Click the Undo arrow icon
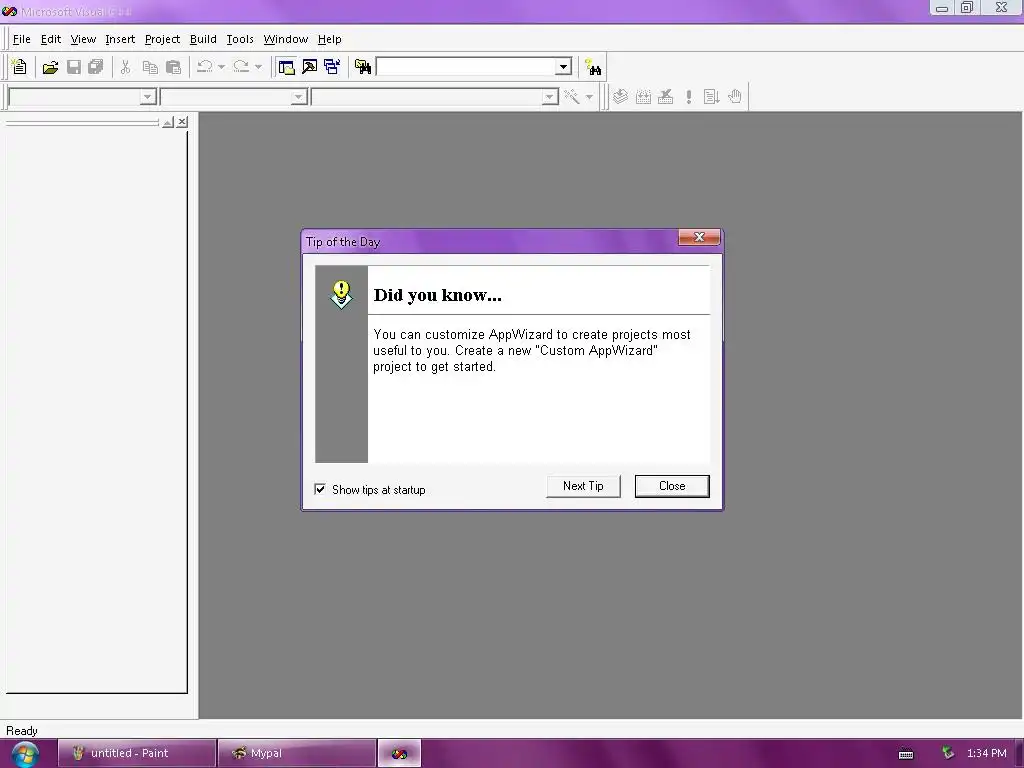The image size is (1024, 768). (204, 67)
